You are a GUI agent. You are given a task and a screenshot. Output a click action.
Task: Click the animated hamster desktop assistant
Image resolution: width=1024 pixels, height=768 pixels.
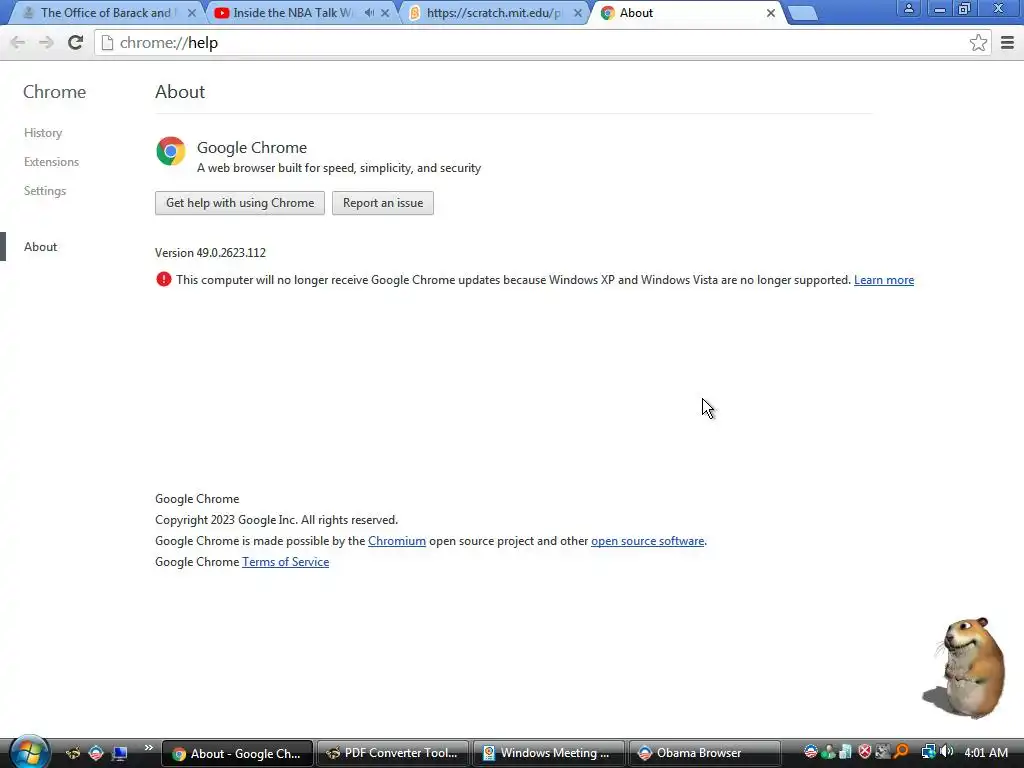pyautogui.click(x=966, y=667)
